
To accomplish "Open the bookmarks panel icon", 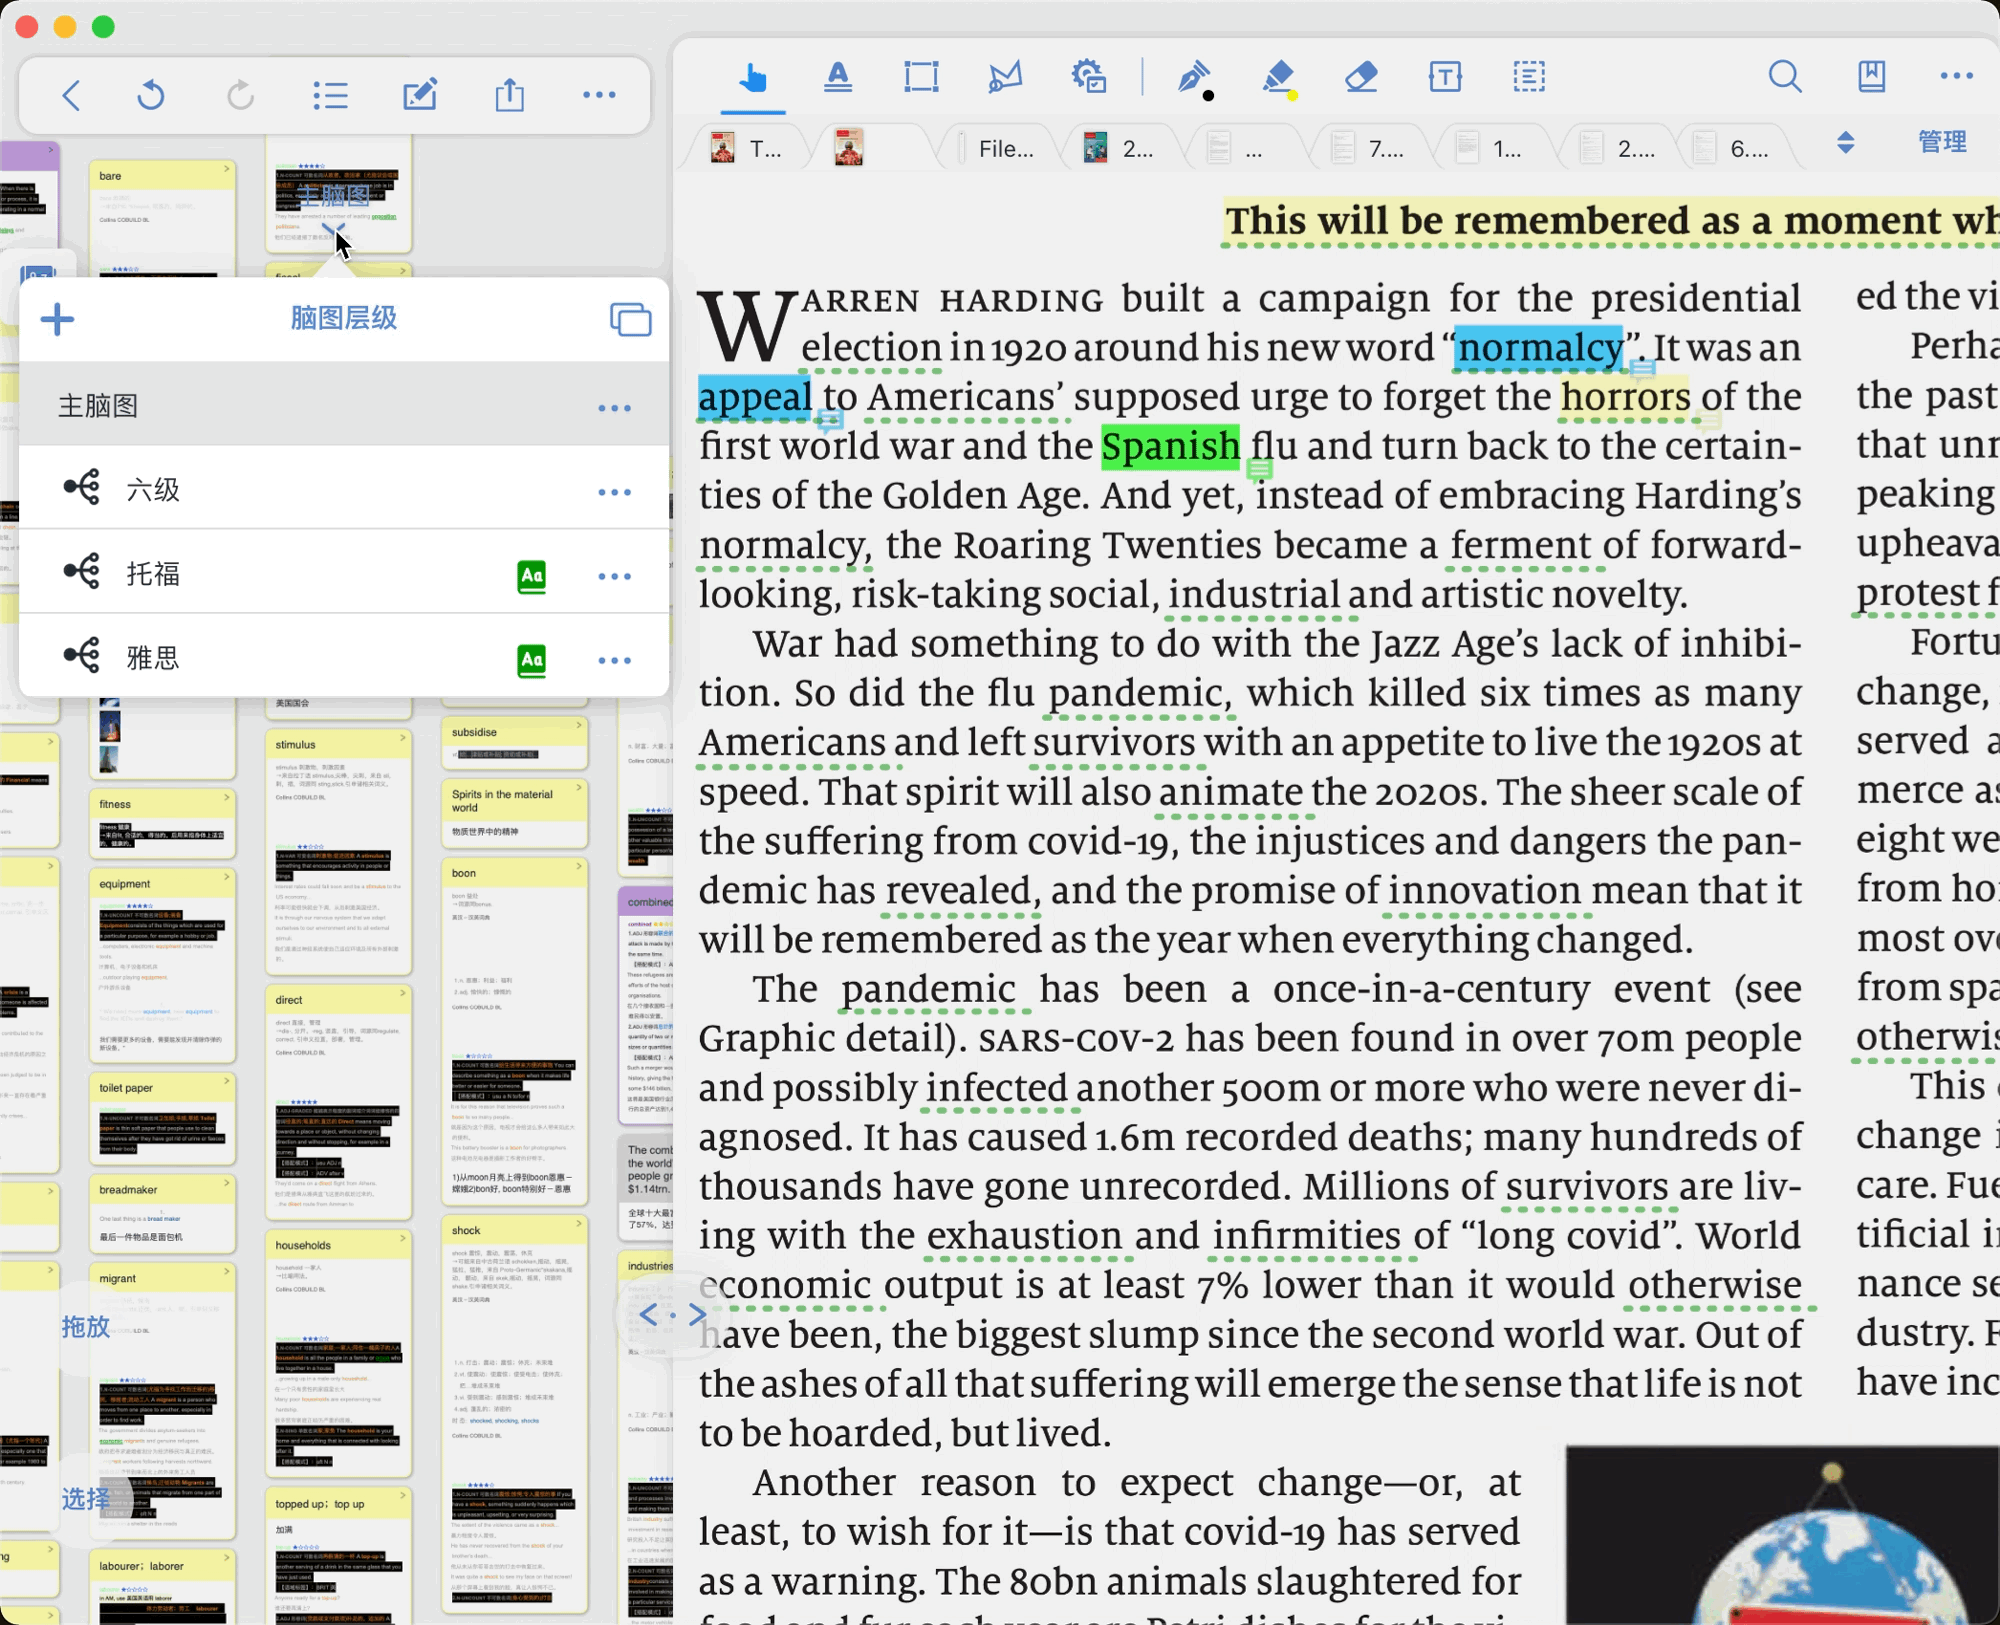I will tap(1871, 77).
